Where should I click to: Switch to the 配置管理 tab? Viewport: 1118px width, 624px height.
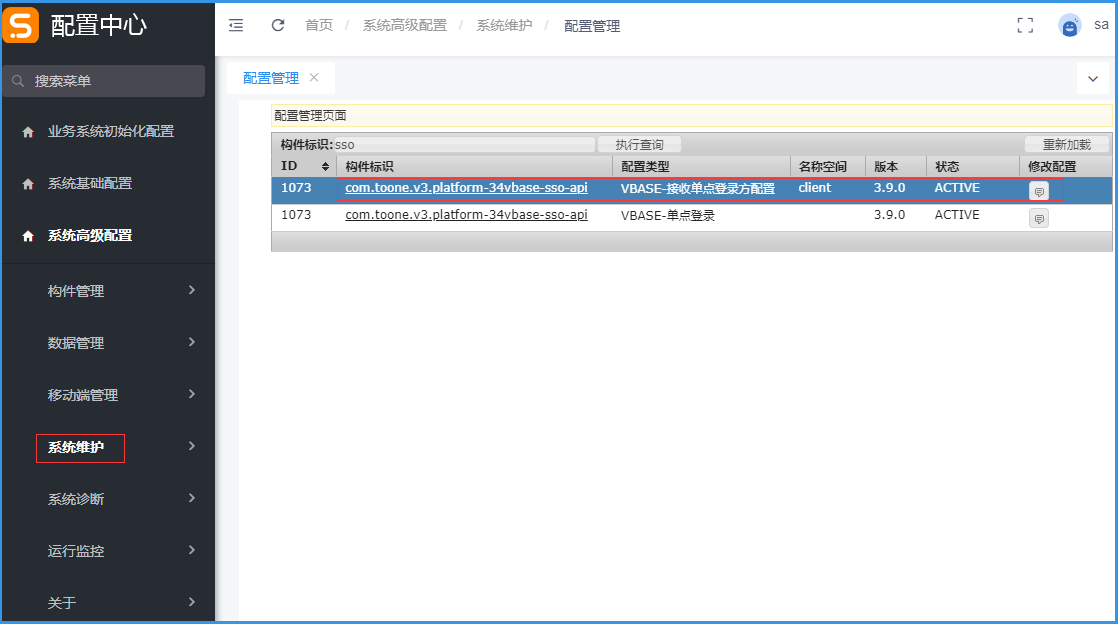[x=271, y=78]
